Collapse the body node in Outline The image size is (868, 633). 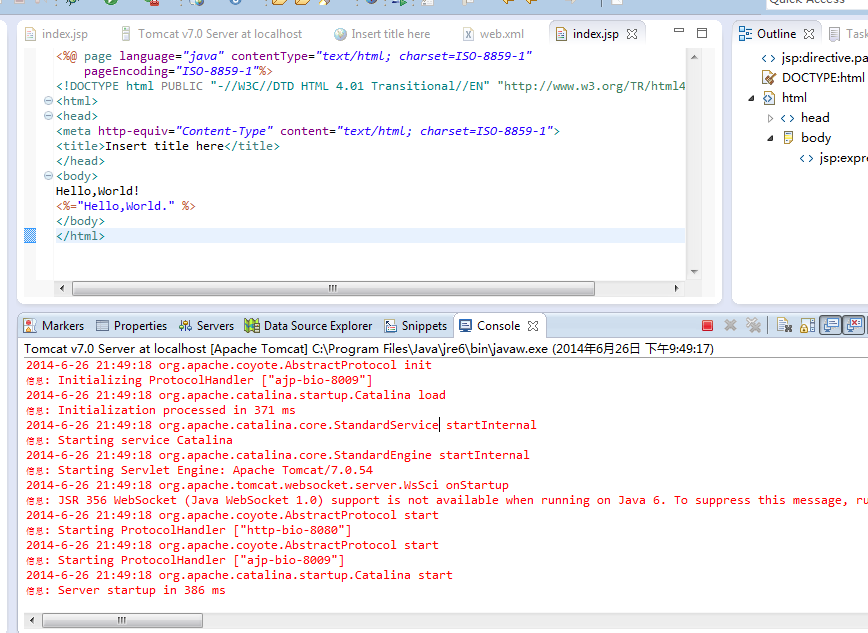(770, 138)
